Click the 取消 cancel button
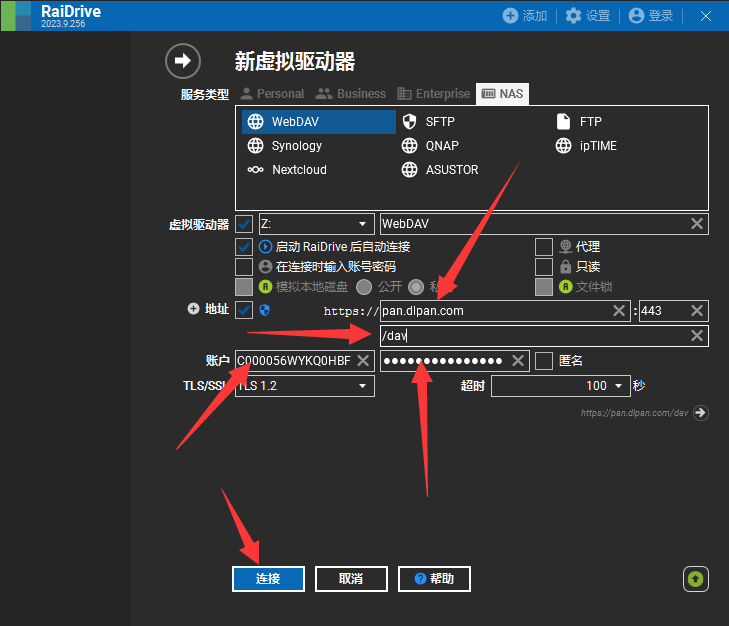The height and width of the screenshot is (626, 729). coord(351,579)
